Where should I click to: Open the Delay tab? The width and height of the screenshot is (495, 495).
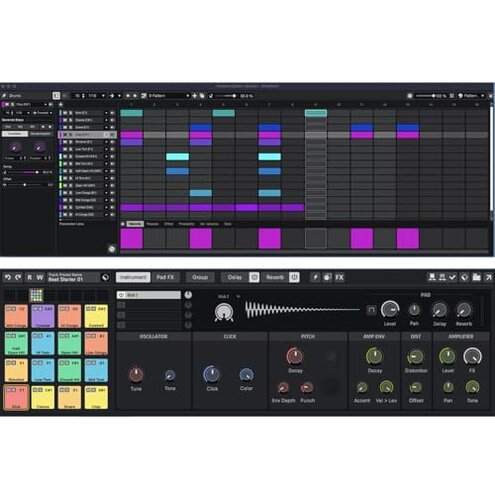(x=235, y=277)
